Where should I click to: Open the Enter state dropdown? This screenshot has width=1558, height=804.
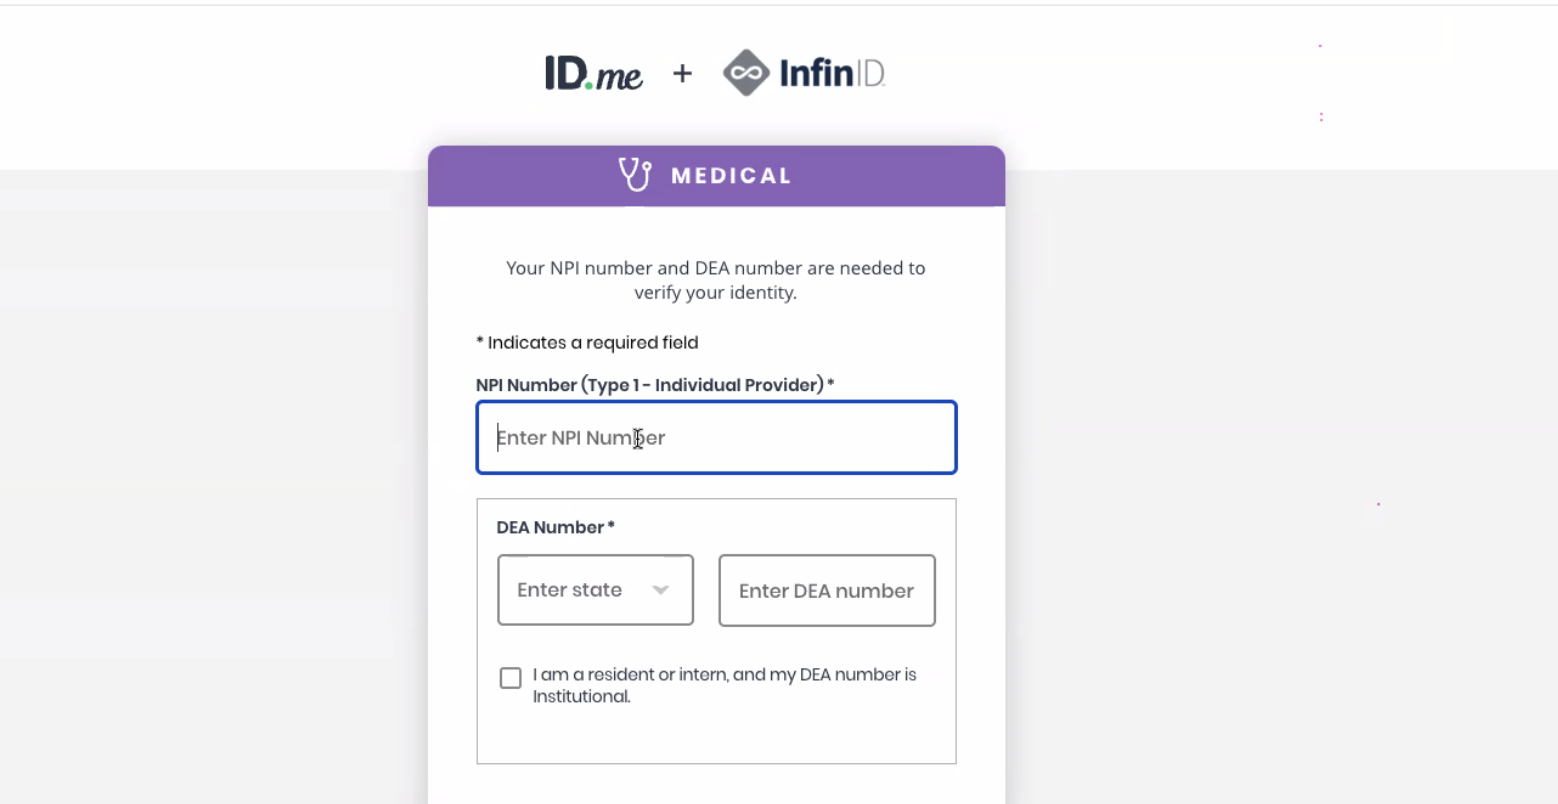tap(595, 590)
